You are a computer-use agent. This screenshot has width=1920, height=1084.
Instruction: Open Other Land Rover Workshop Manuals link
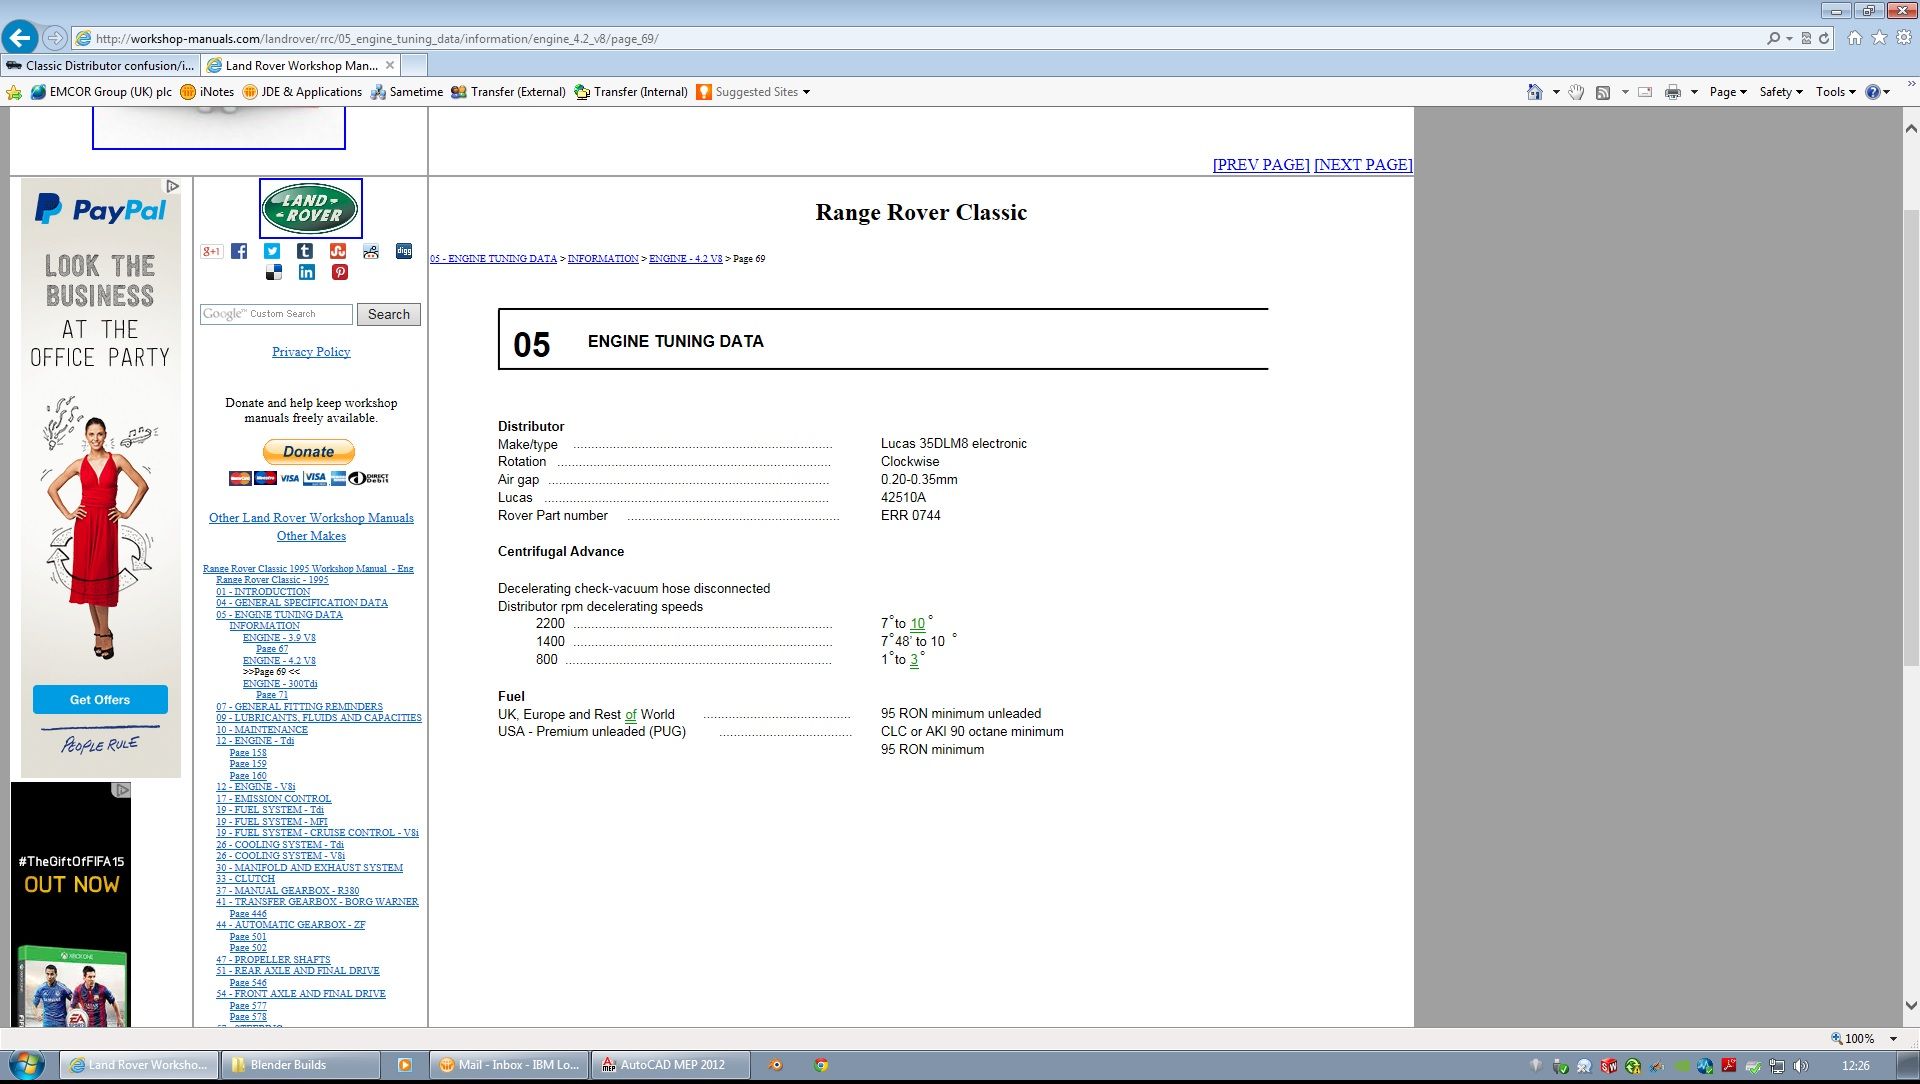pos(311,518)
